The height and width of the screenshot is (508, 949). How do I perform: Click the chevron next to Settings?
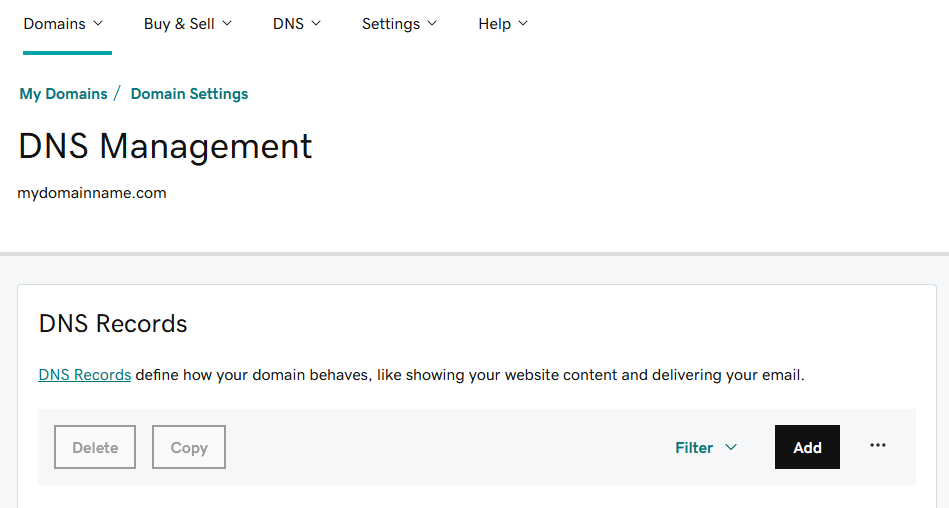[x=432, y=24]
